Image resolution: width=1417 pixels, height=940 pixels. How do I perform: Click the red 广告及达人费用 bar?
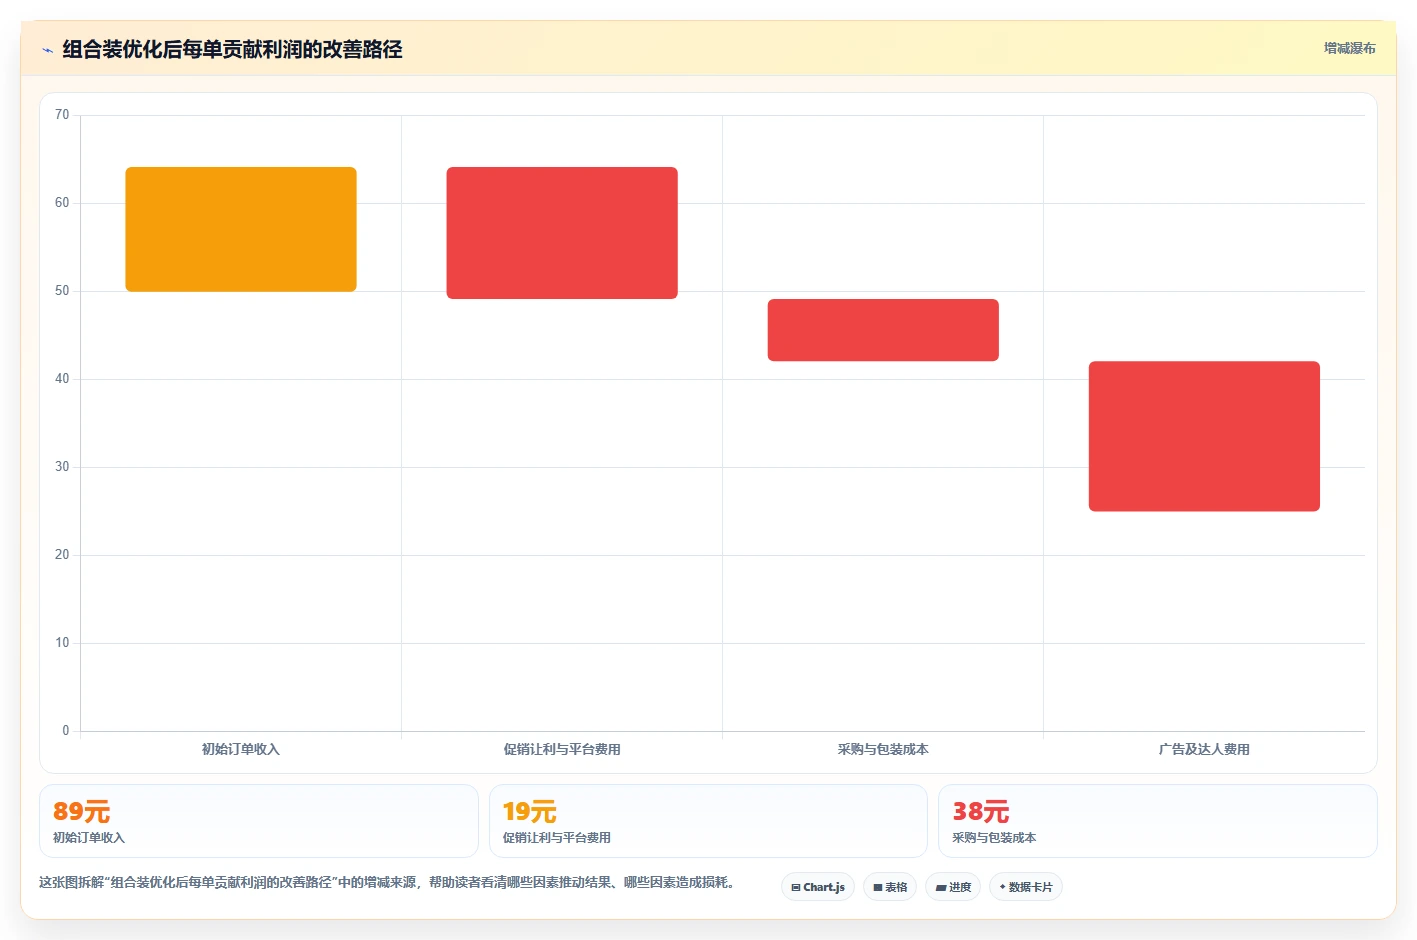(x=1204, y=436)
